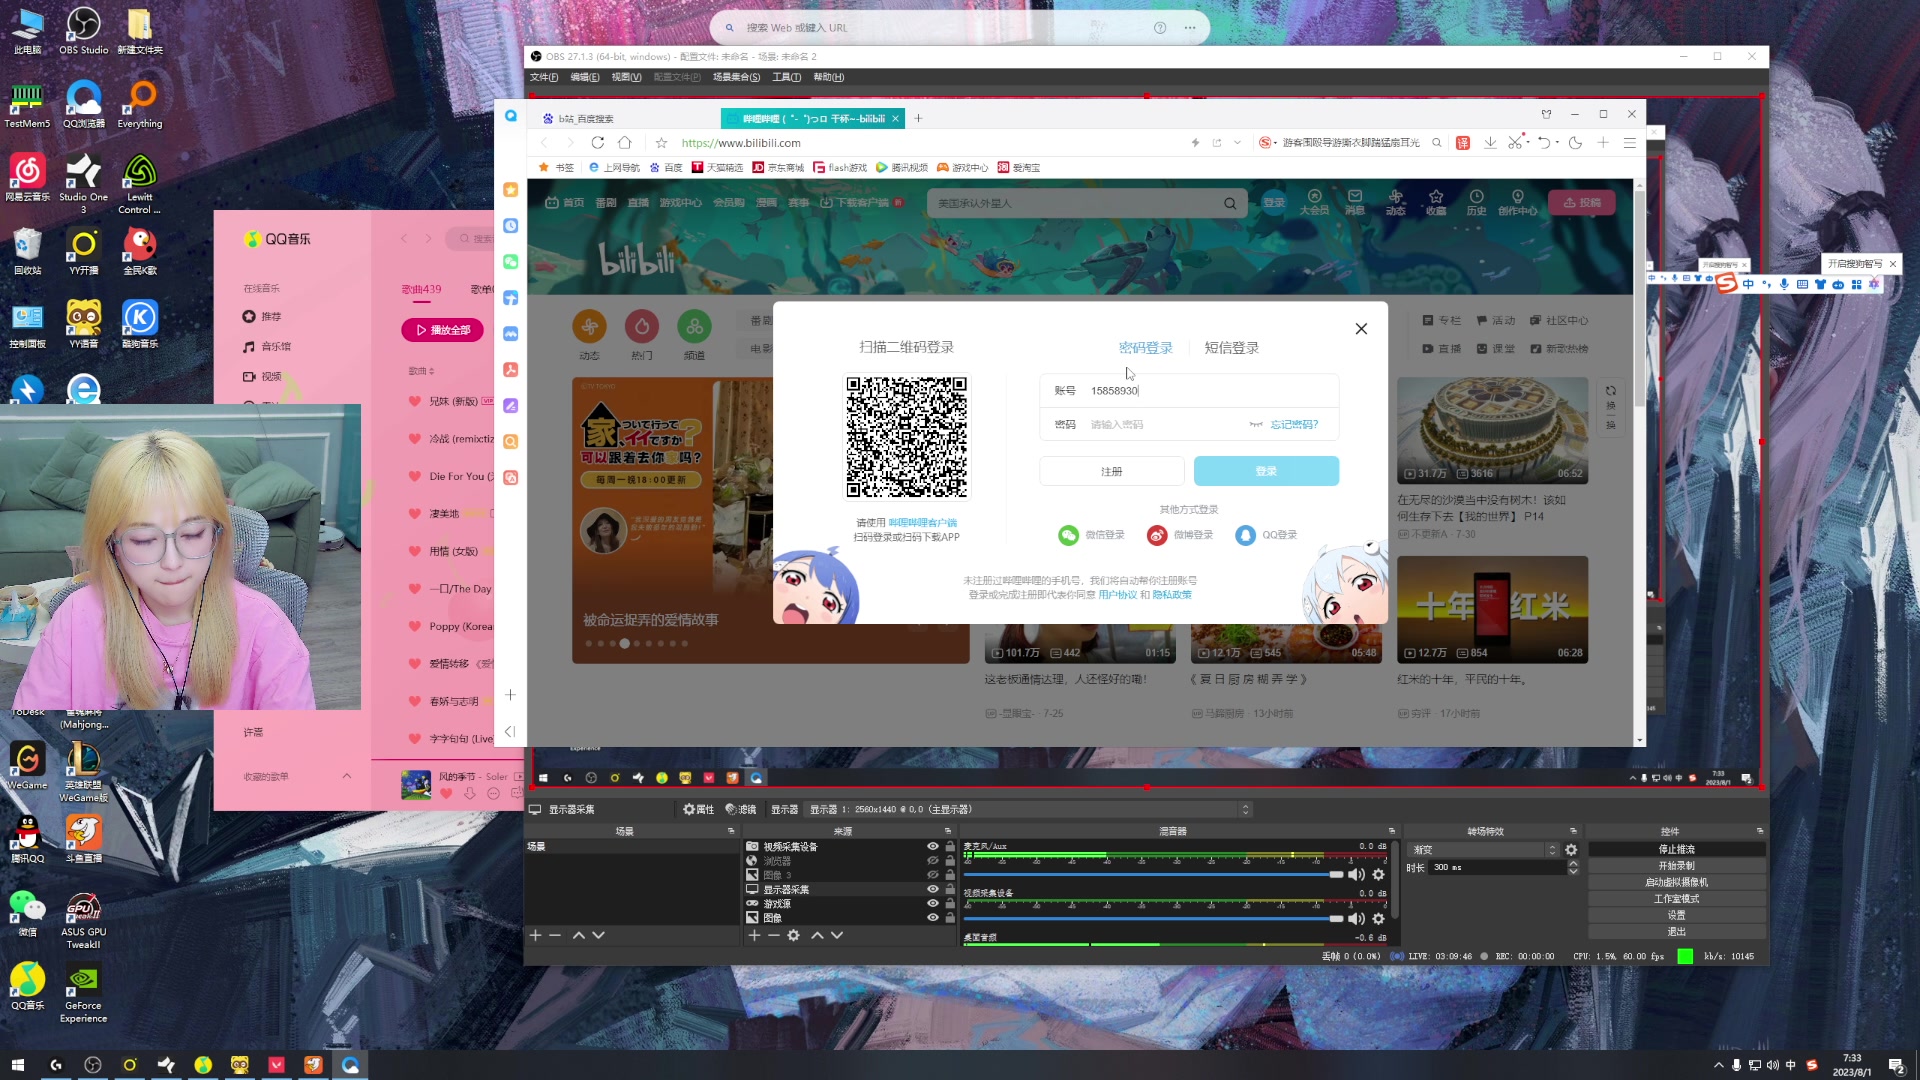The width and height of the screenshot is (1920, 1080).
Task: Move selected source up with arrow
Action: coord(817,935)
